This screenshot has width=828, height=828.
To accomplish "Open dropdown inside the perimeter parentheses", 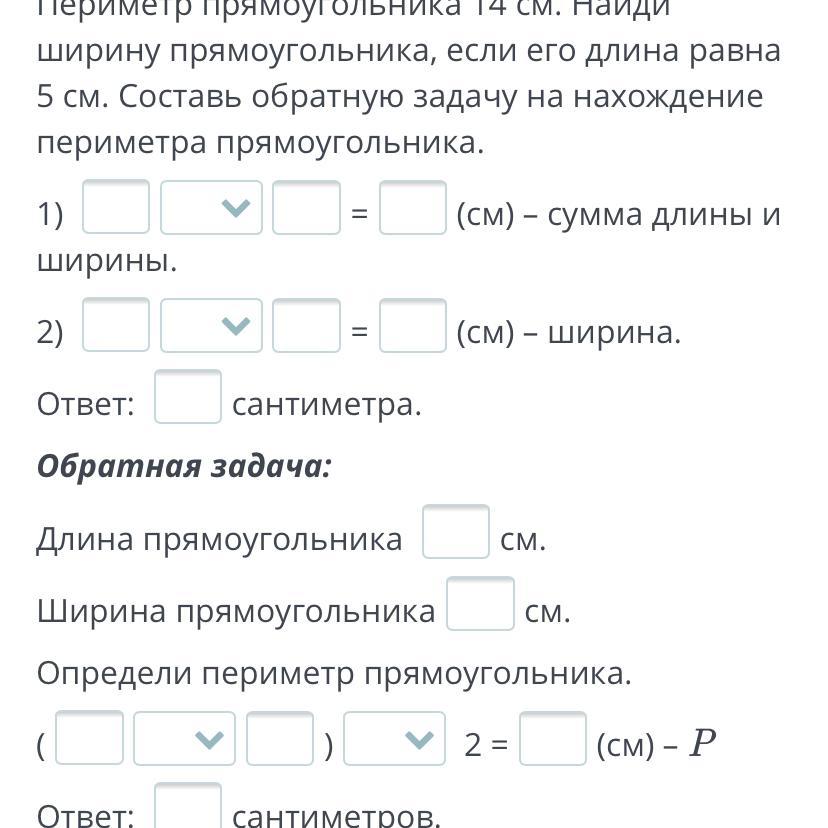I will (x=184, y=738).
